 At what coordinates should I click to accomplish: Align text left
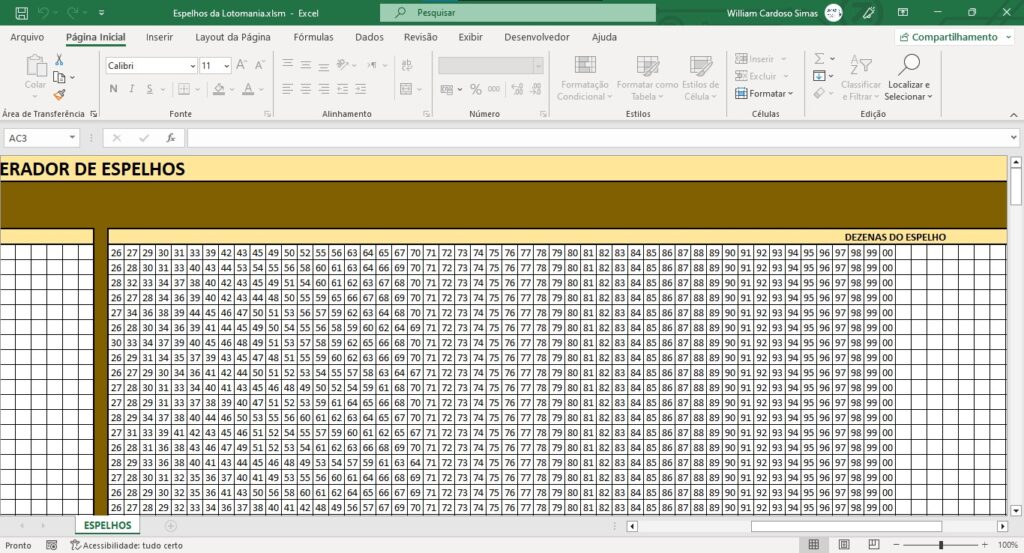(287, 89)
